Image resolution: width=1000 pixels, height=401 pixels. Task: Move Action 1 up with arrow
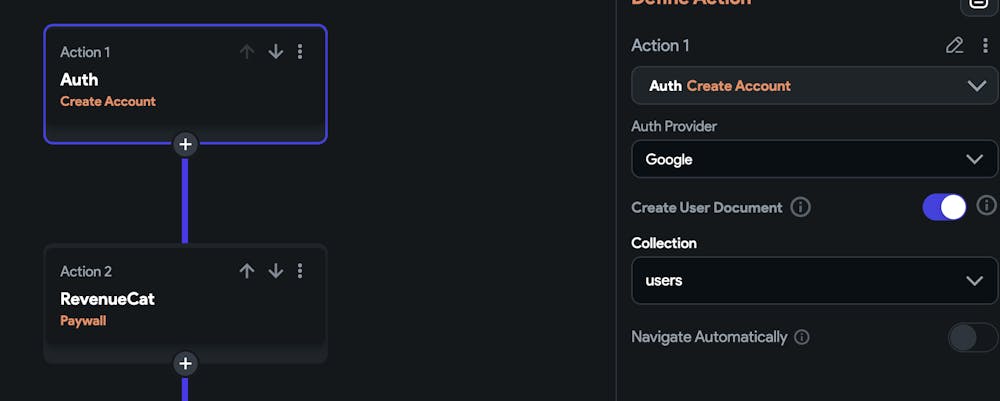click(247, 52)
